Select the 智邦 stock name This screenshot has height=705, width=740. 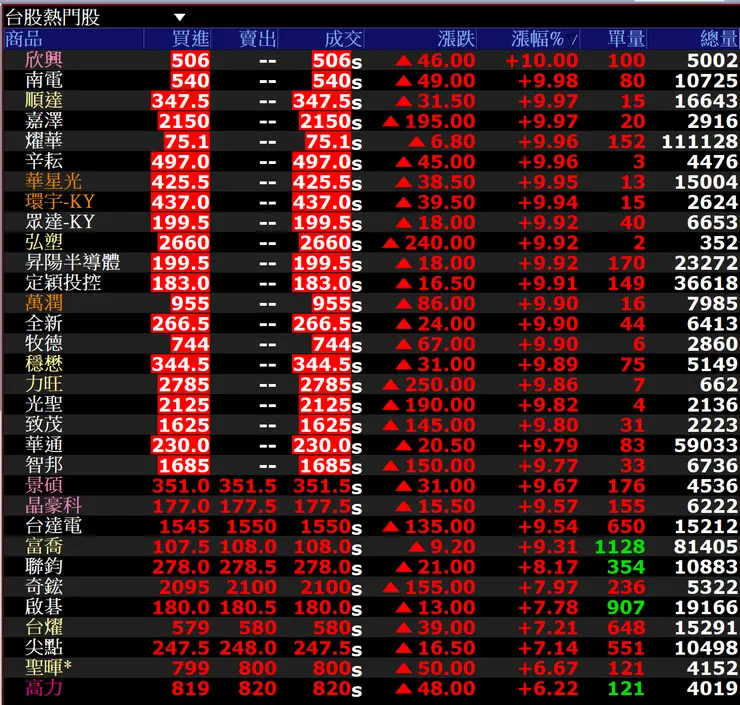coord(44,465)
